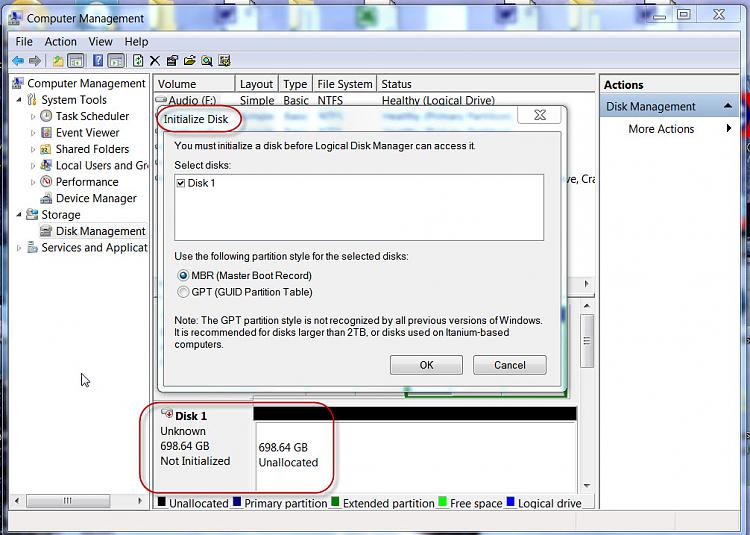Click Disk Management icon in tree
Viewport: 750px width, 535px height.
[46, 231]
